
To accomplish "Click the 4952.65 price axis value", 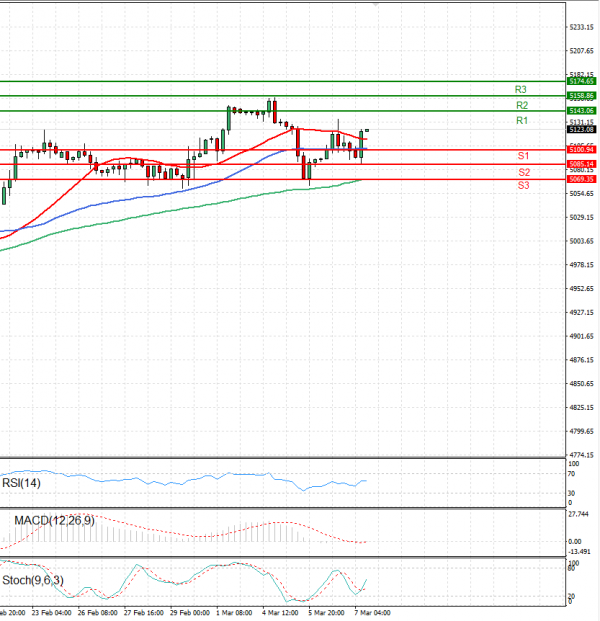I will point(581,289).
